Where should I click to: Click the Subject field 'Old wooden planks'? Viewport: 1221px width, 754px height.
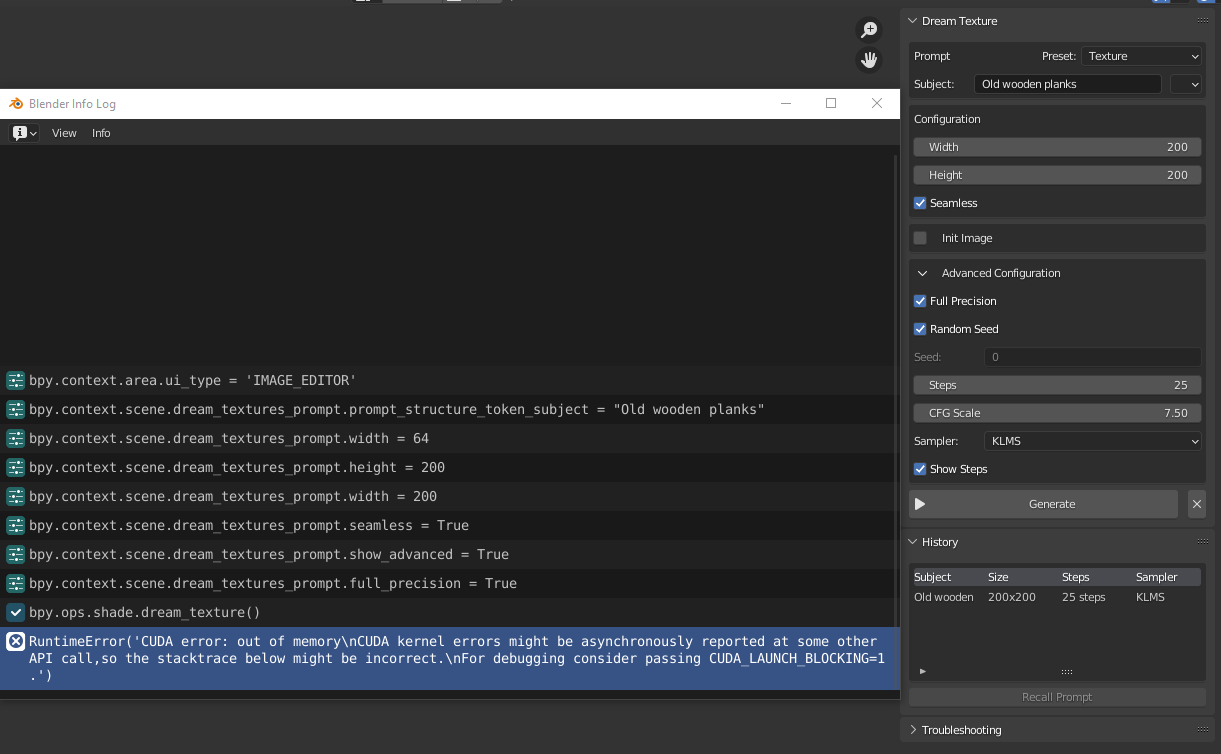[x=1067, y=84]
